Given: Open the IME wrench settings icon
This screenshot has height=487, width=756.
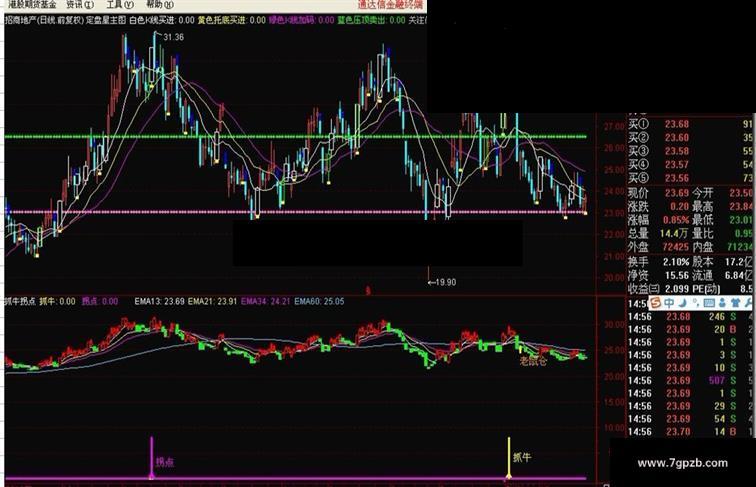Looking at the screenshot, I should pos(747,303).
